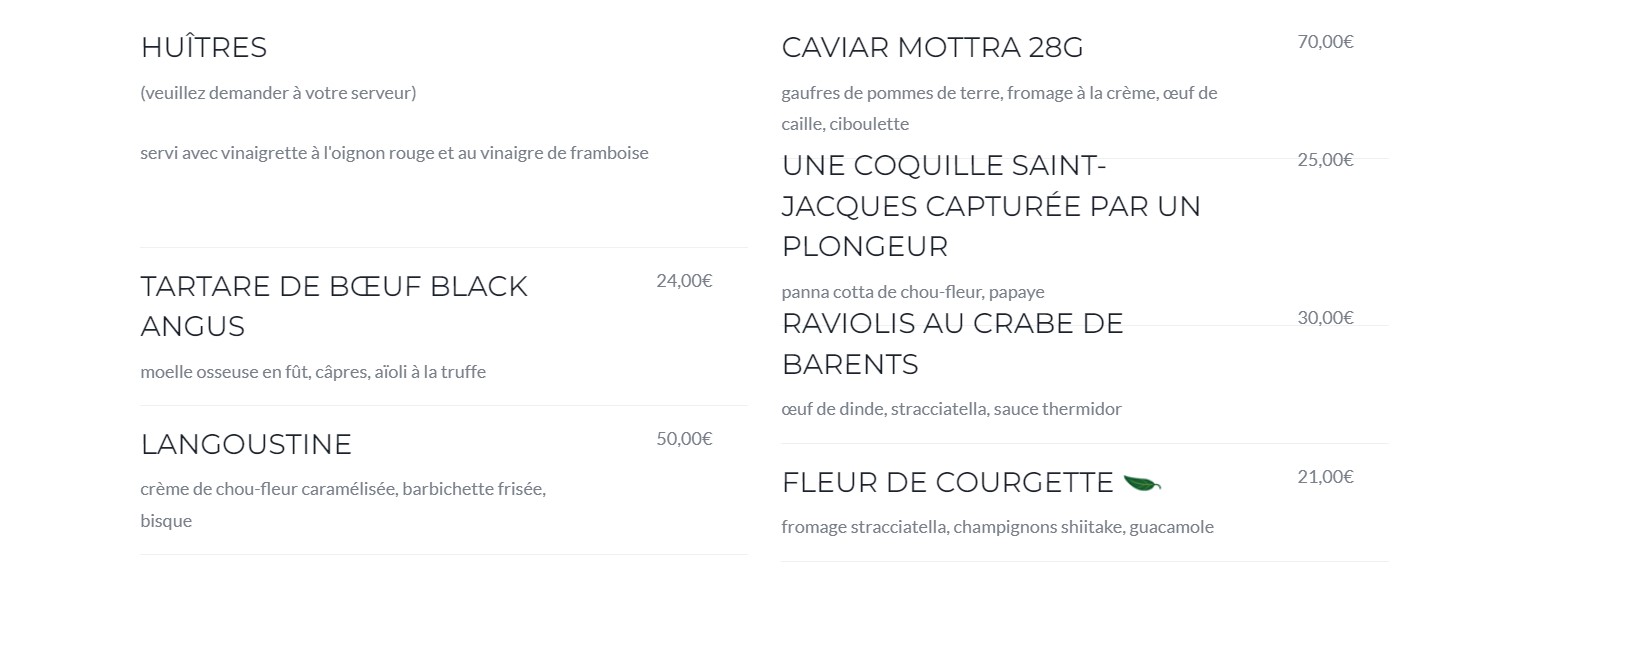
Task: Click the moelle osseuse en fût description
Action: (x=313, y=372)
